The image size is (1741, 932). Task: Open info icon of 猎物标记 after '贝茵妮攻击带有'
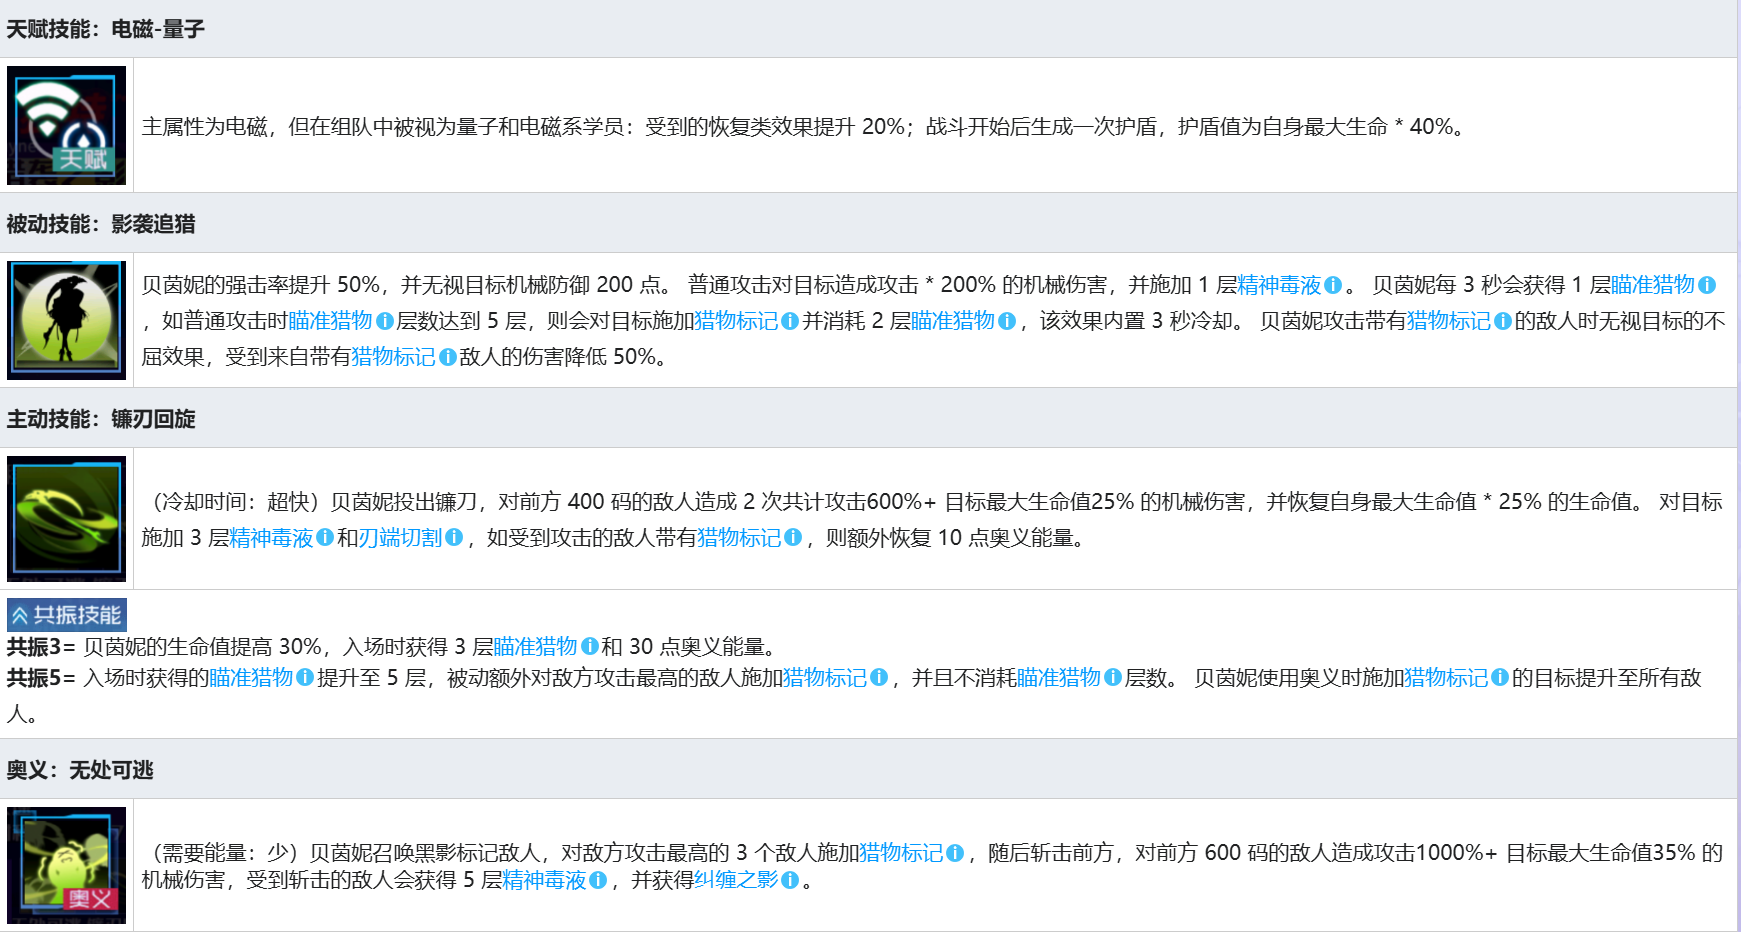tap(1502, 321)
